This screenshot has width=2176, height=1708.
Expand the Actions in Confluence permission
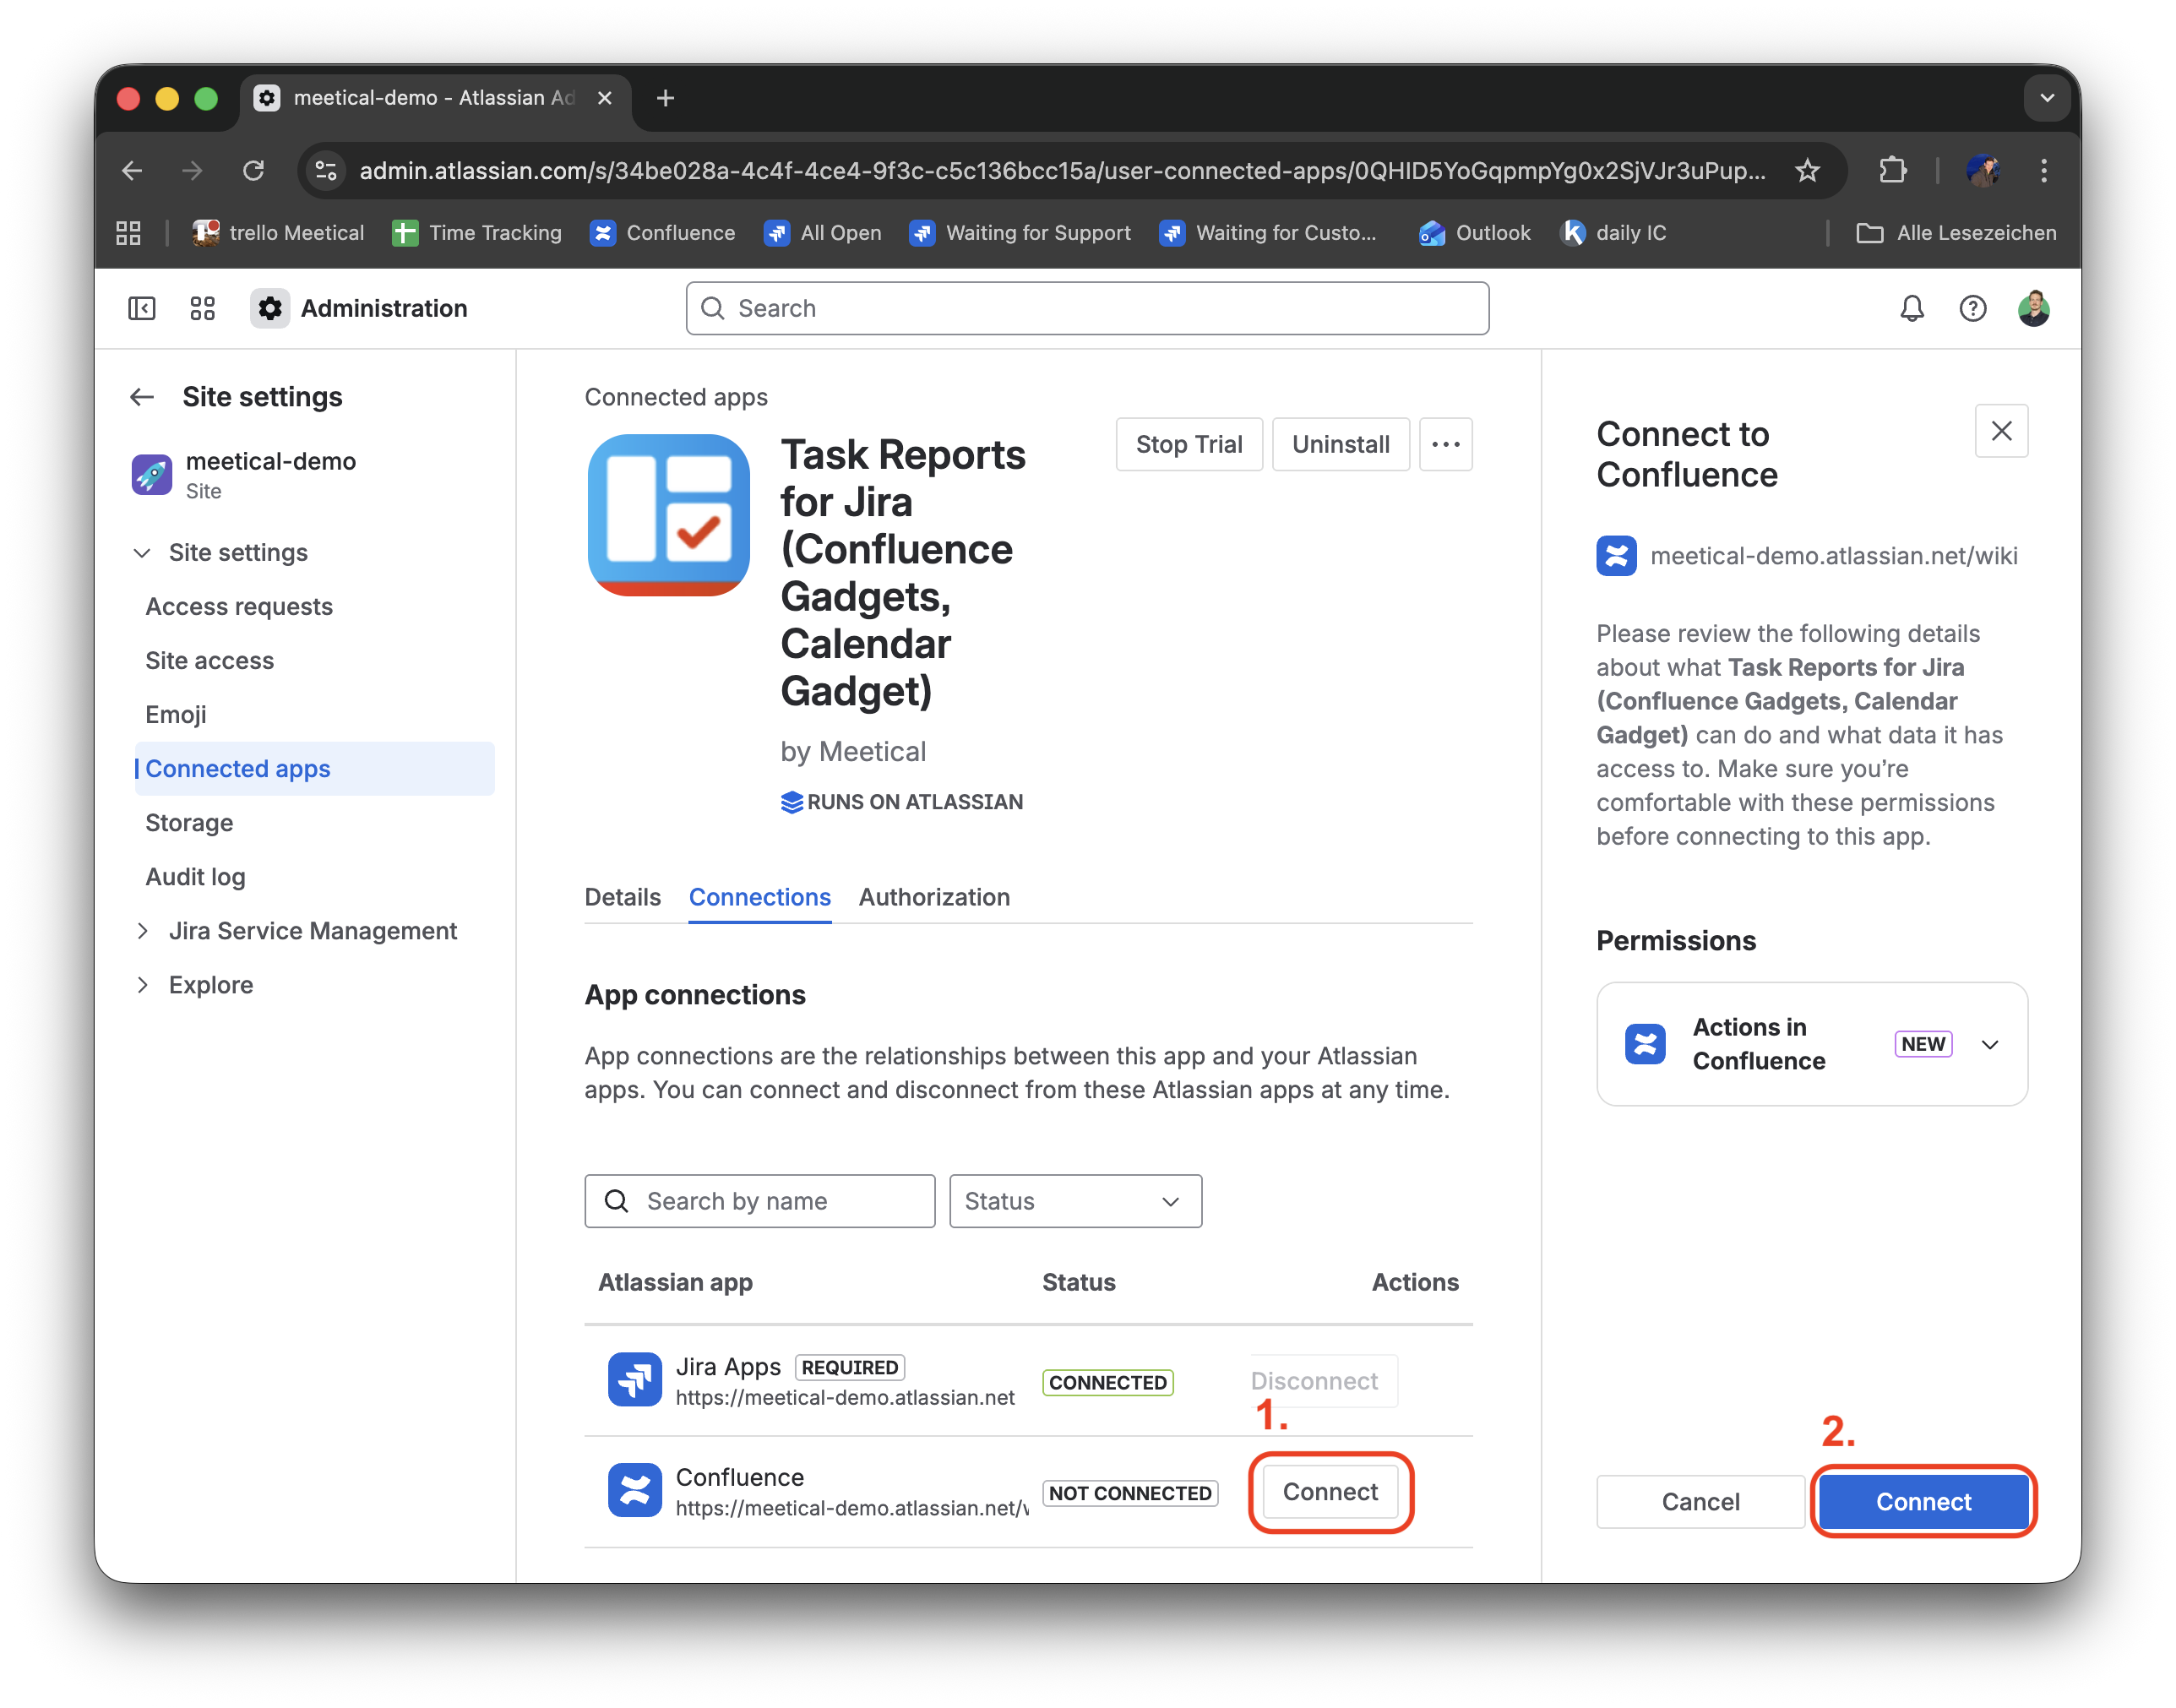[x=1989, y=1044]
